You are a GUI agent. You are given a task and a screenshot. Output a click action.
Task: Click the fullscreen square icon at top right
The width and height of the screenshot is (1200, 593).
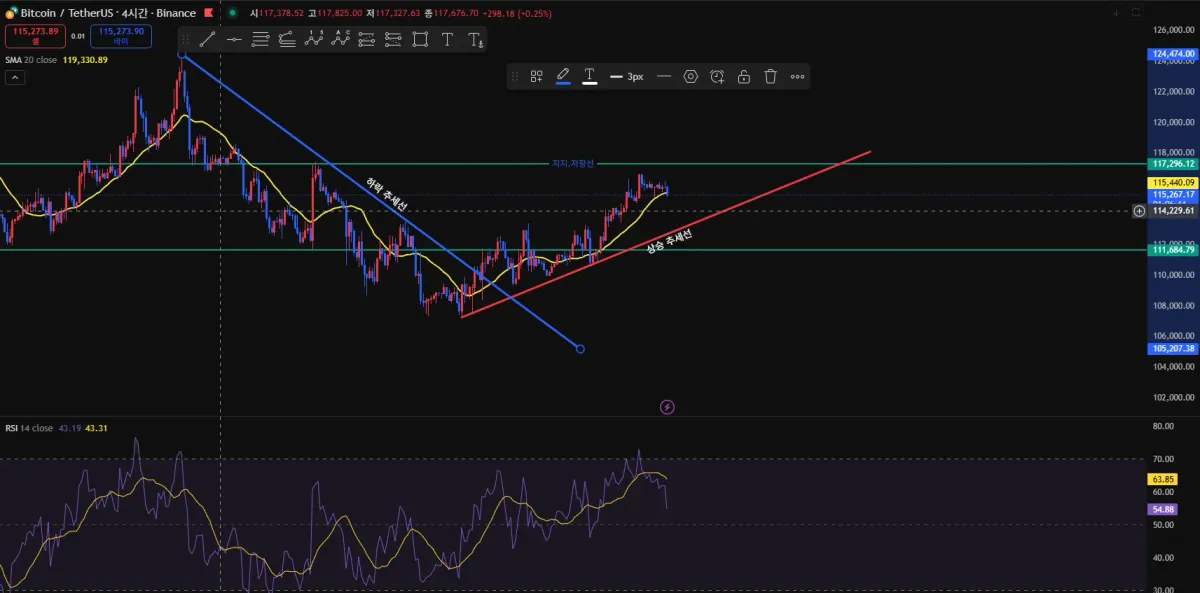tap(1136, 13)
